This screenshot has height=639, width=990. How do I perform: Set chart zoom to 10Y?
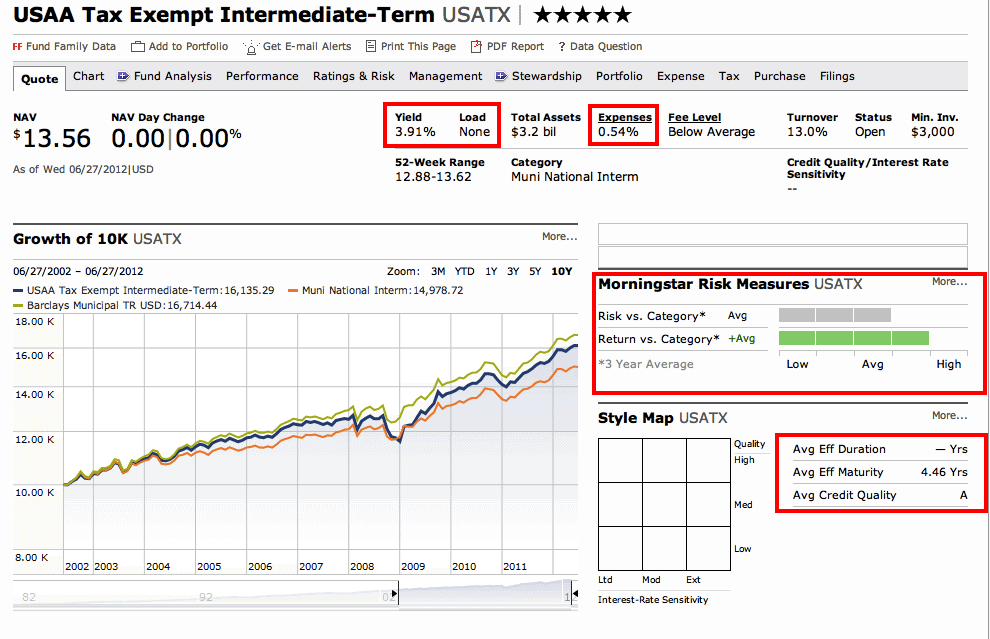pyautogui.click(x=562, y=272)
